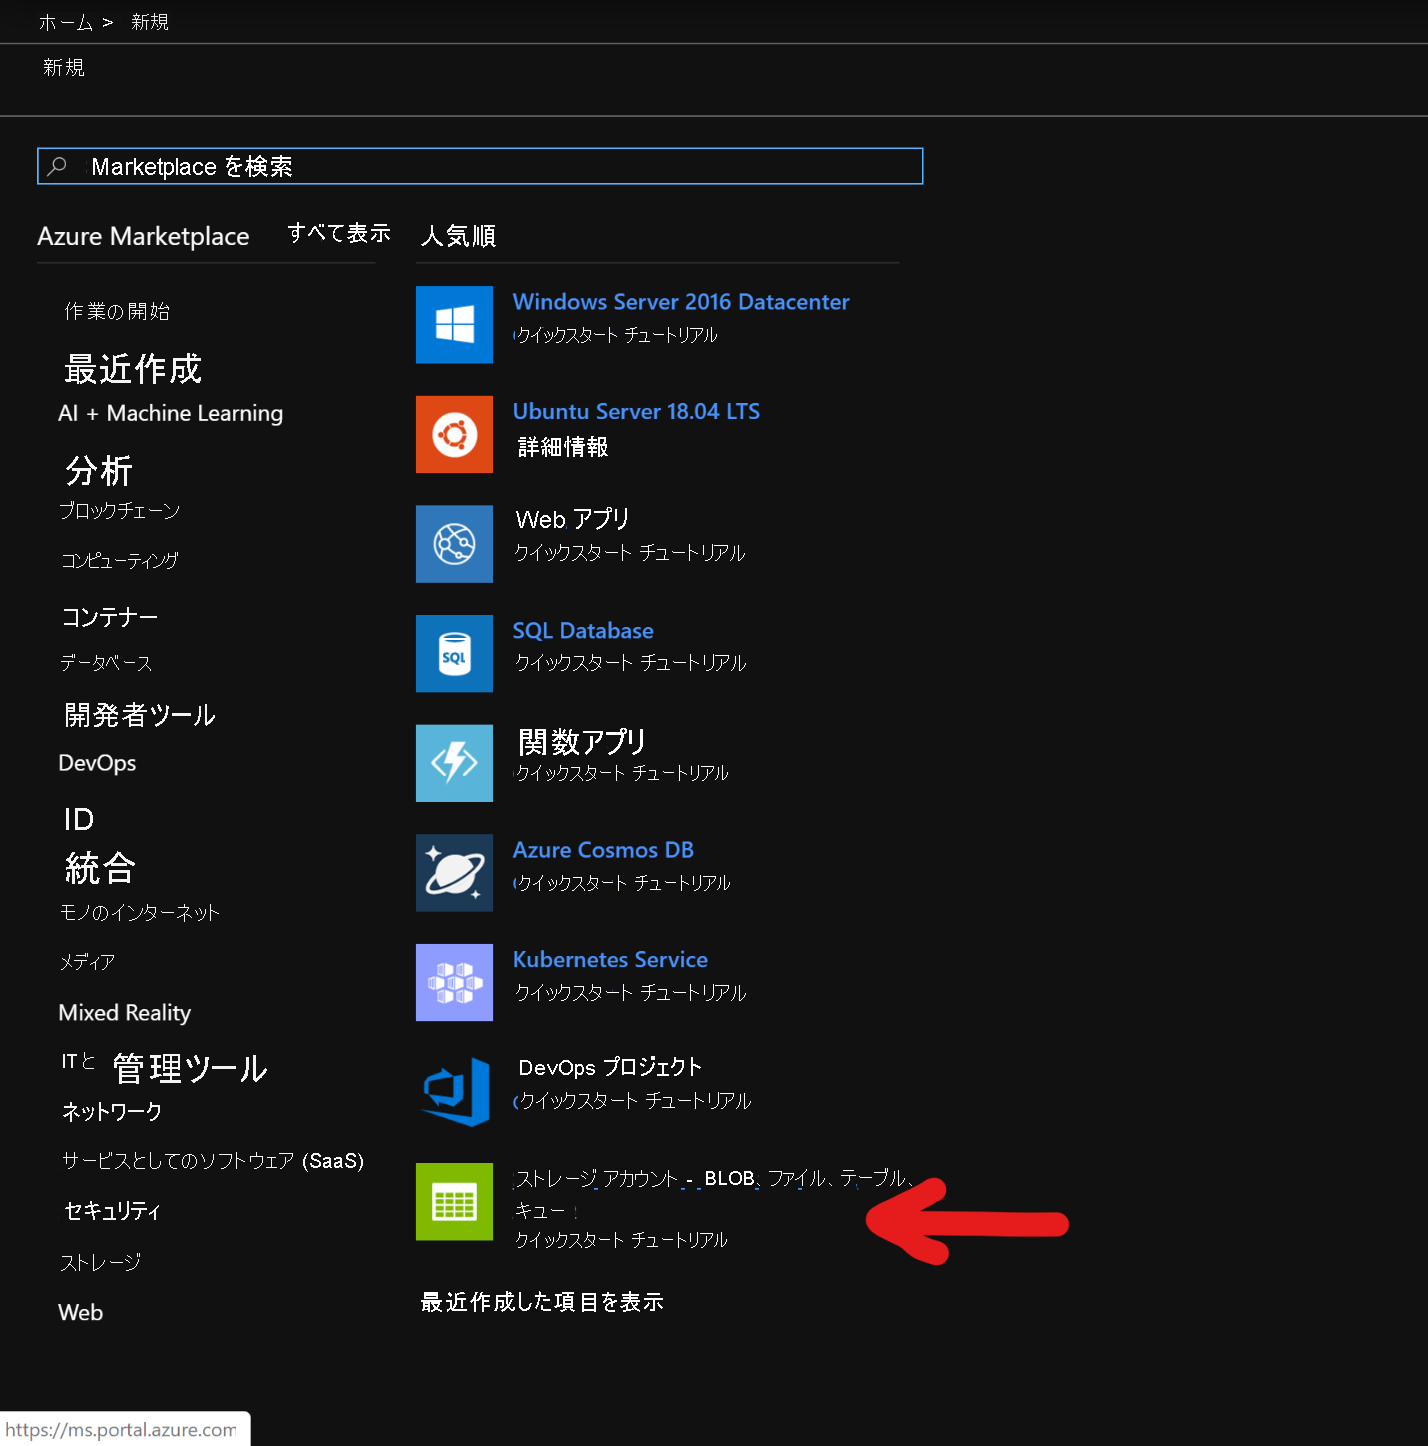
Task: Select 分析 category
Action: coord(99,470)
